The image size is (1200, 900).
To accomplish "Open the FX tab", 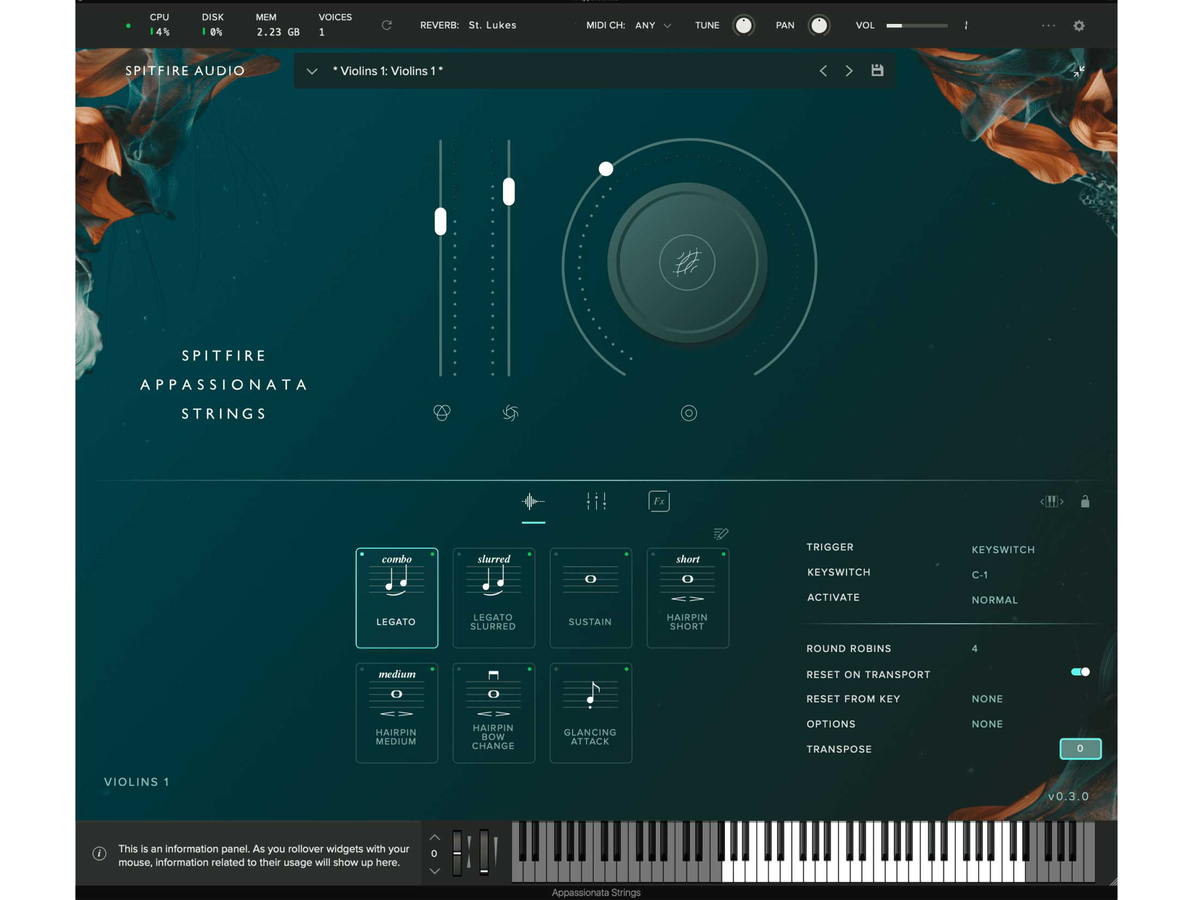I will coord(658,501).
